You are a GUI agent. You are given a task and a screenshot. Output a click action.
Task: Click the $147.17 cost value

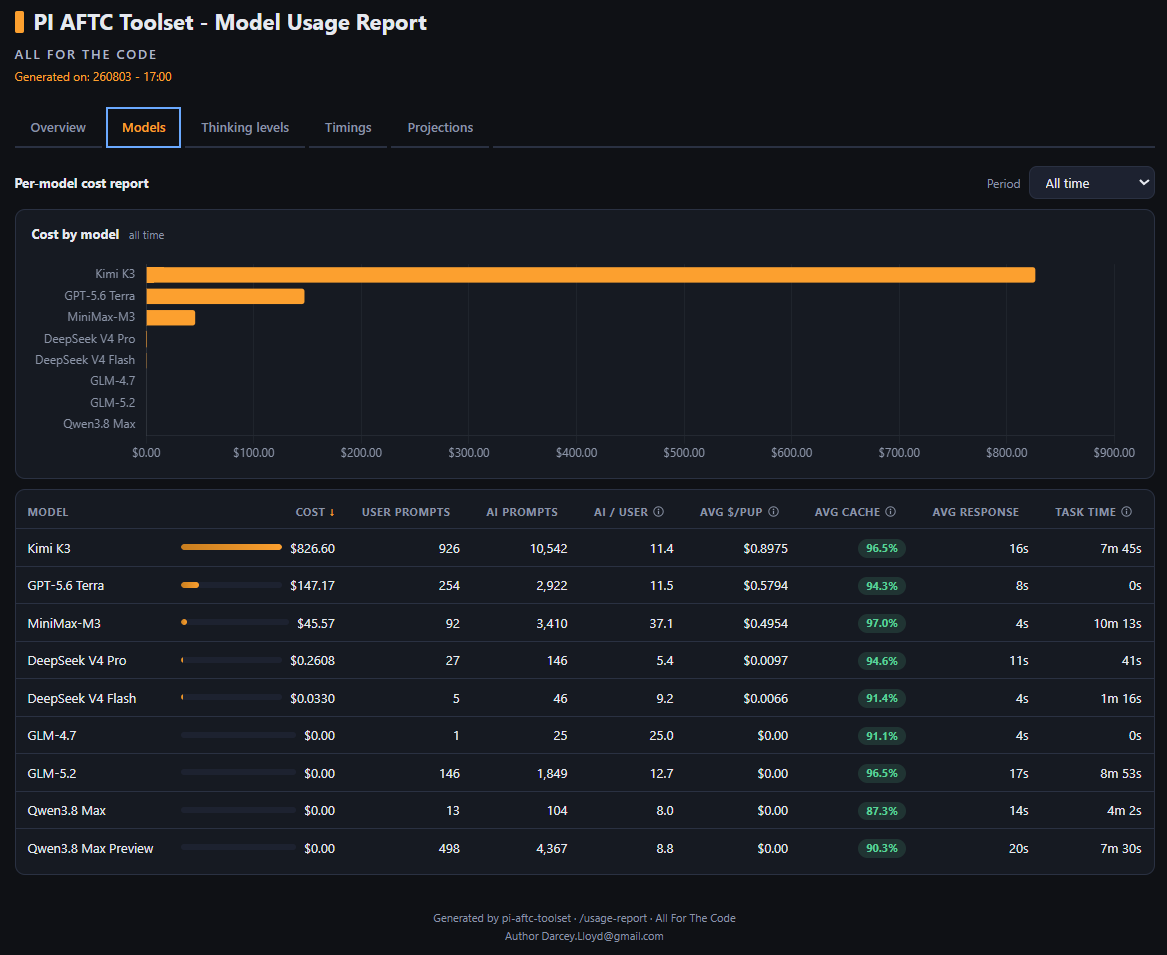[313, 586]
